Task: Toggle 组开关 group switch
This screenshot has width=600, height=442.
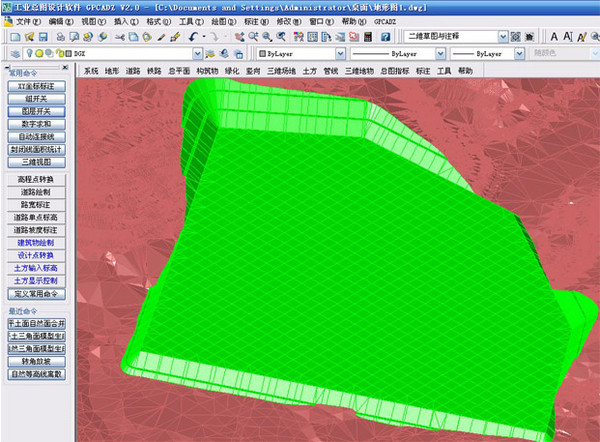Action: pos(36,99)
